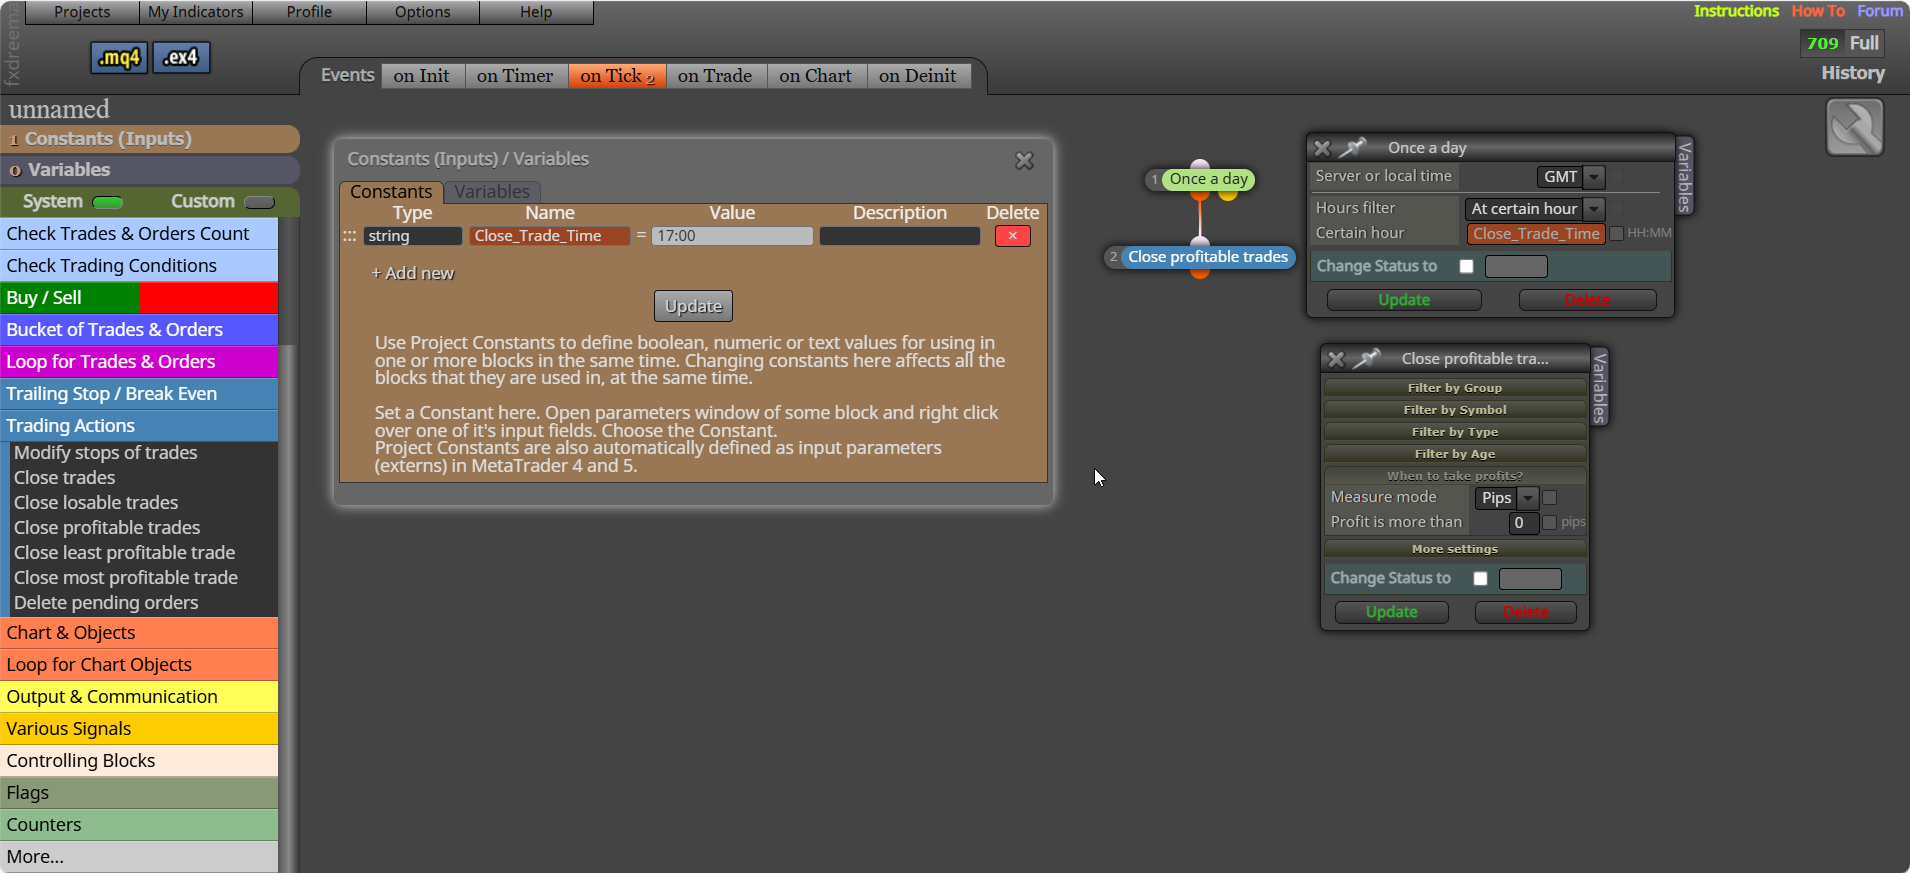This screenshot has width=1910, height=873.
Task: Export the project as .ex4
Action: click(x=181, y=58)
